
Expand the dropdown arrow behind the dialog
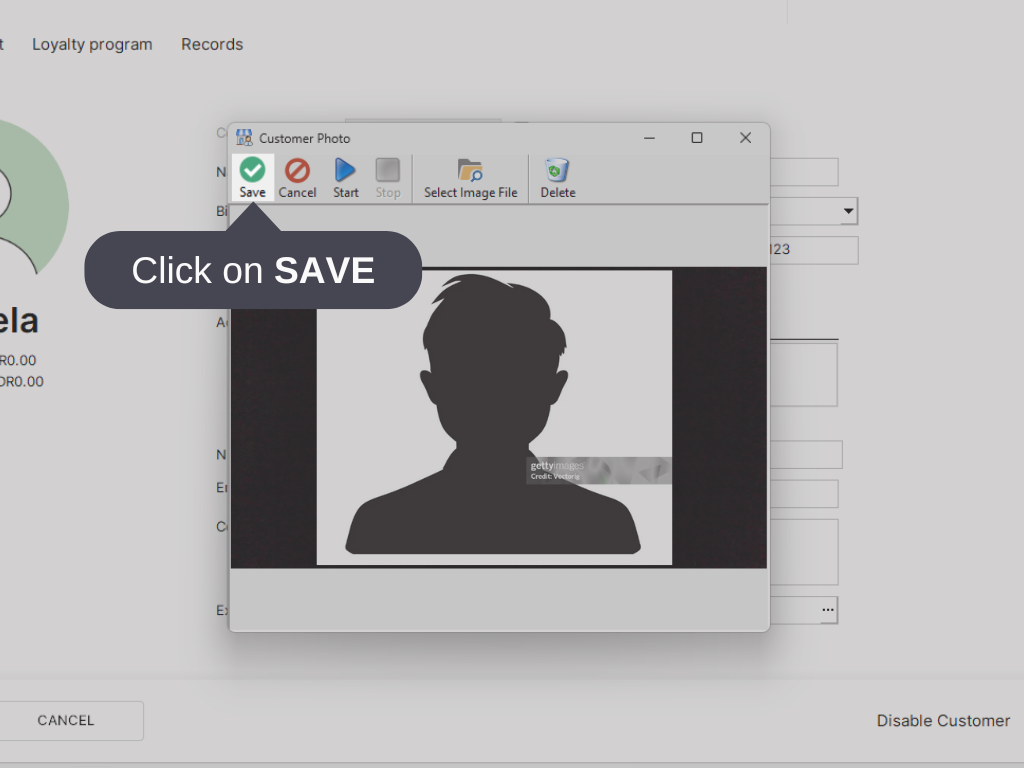(x=848, y=211)
